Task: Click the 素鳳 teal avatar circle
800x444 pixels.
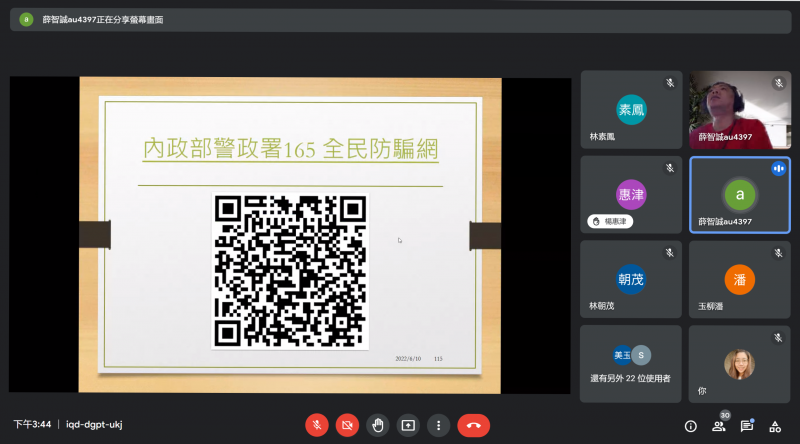Action: (631, 110)
